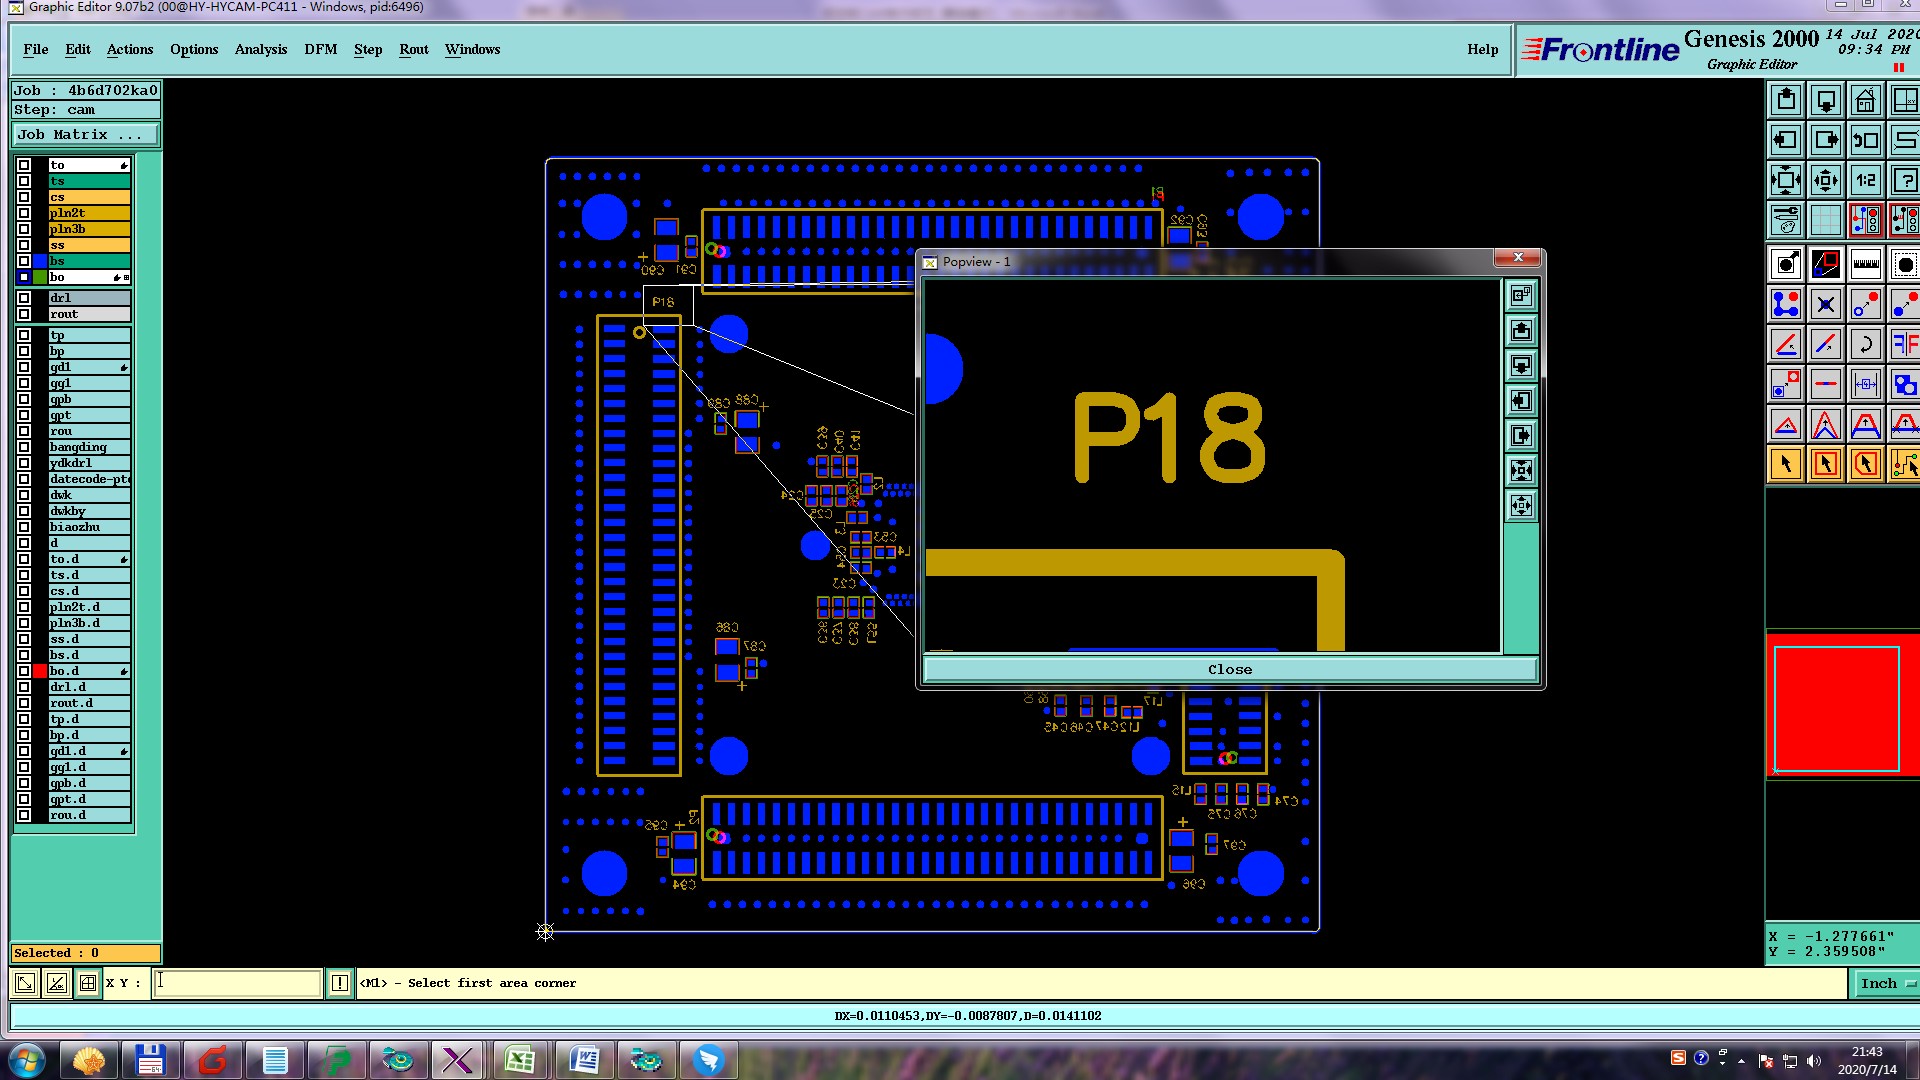Click the Help button
Viewport: 1920px width, 1080px height.
tap(1482, 49)
